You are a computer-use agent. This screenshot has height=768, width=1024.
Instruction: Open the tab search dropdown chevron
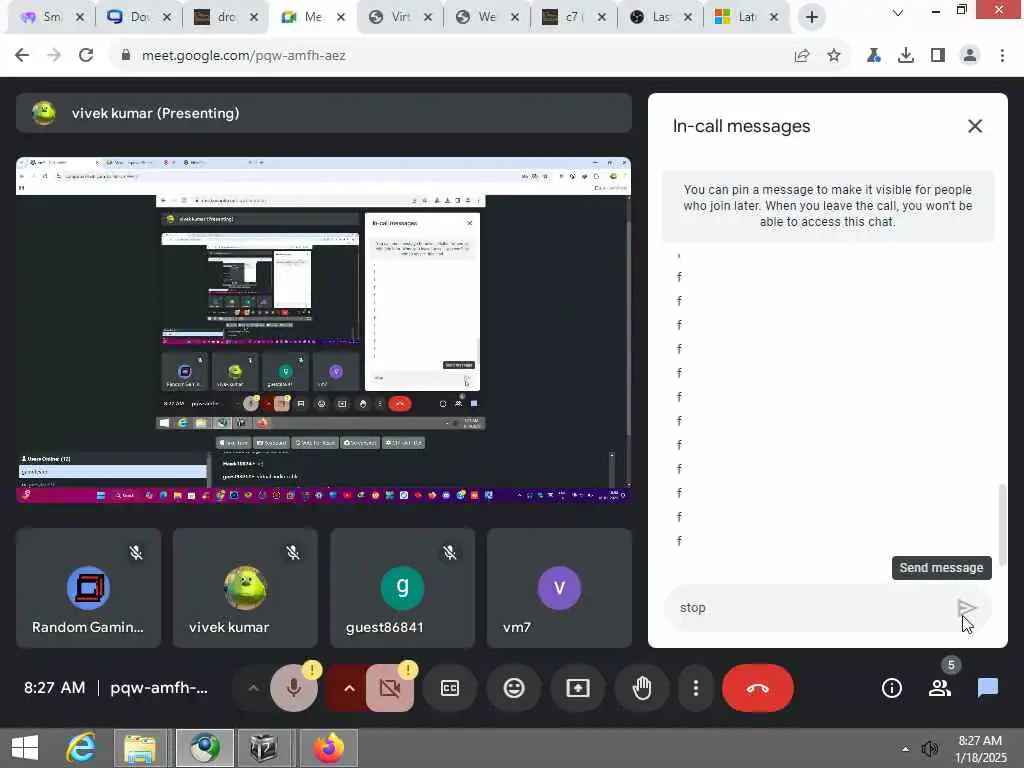(898, 12)
